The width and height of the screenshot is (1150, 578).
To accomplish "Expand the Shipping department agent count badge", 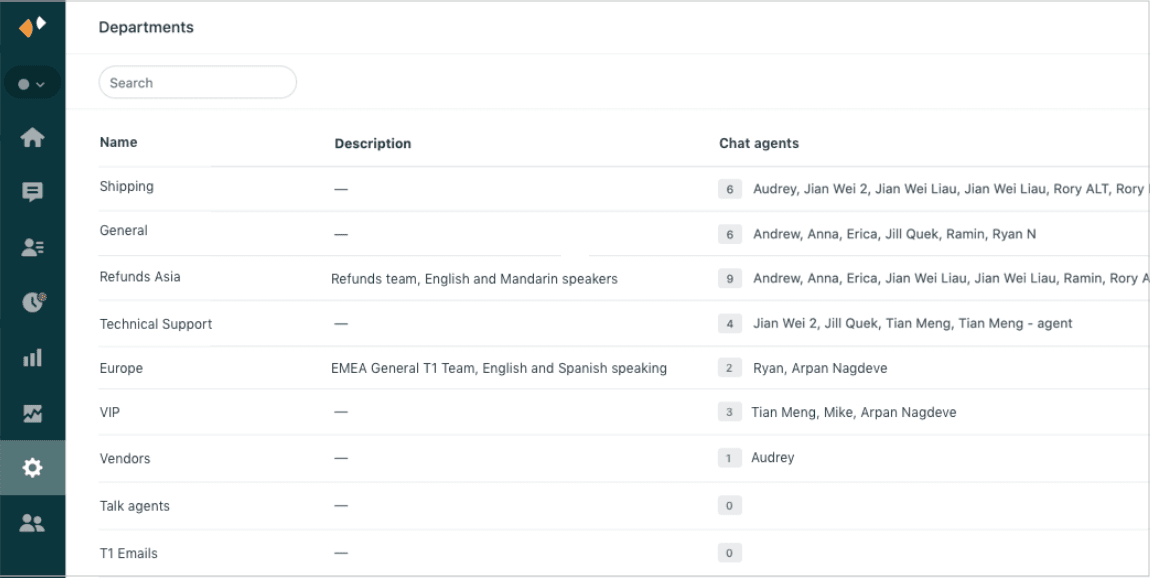I will coord(729,188).
